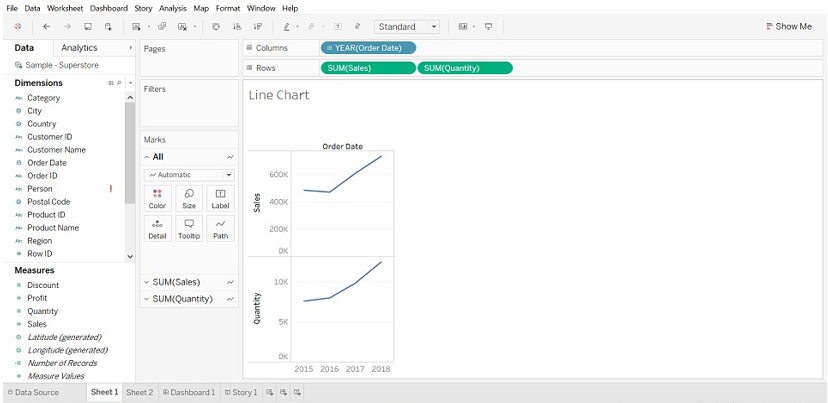This screenshot has height=403, width=828.
Task: Click the Undo back arrow
Action: (x=46, y=26)
